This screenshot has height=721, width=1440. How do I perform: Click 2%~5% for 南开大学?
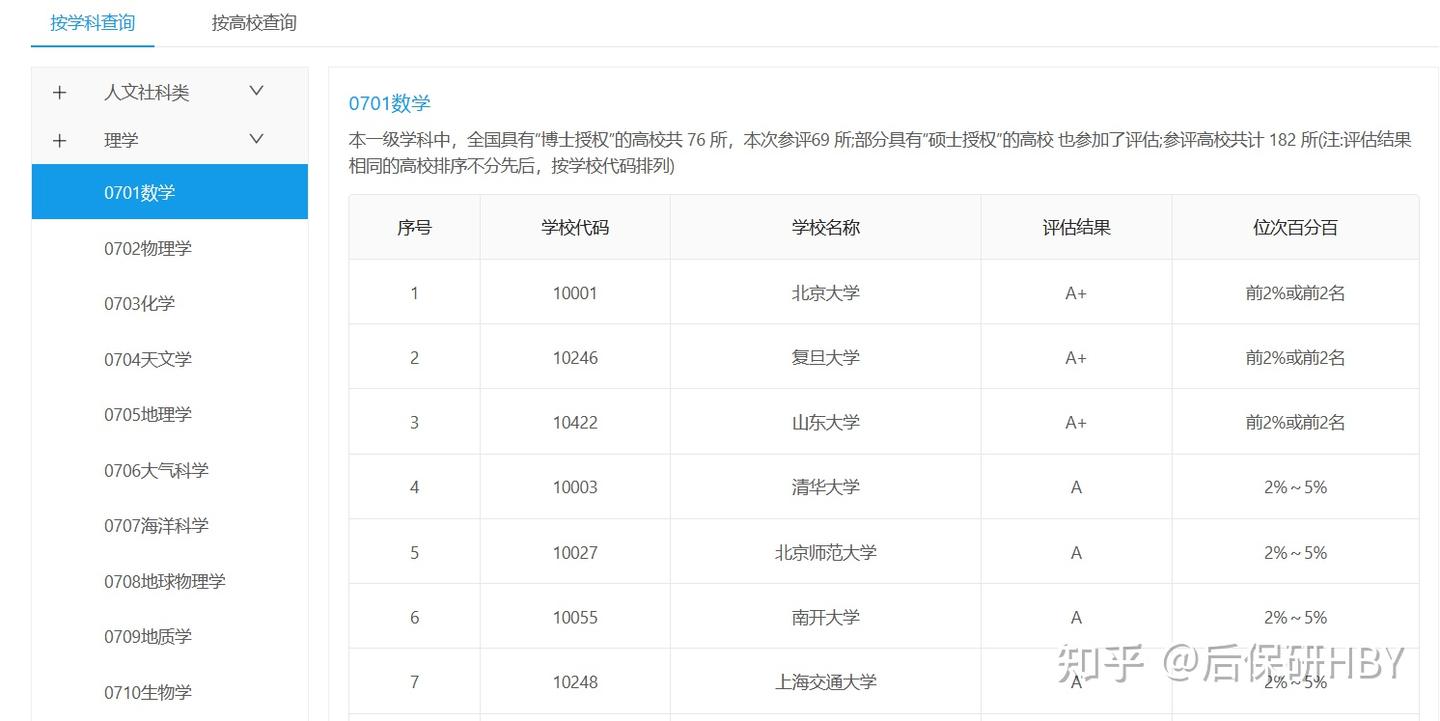(x=1295, y=617)
